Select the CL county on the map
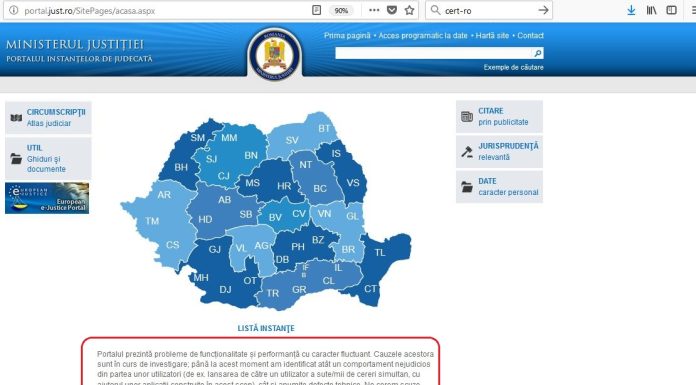Viewport: 696px width, 385px height. [x=328, y=281]
